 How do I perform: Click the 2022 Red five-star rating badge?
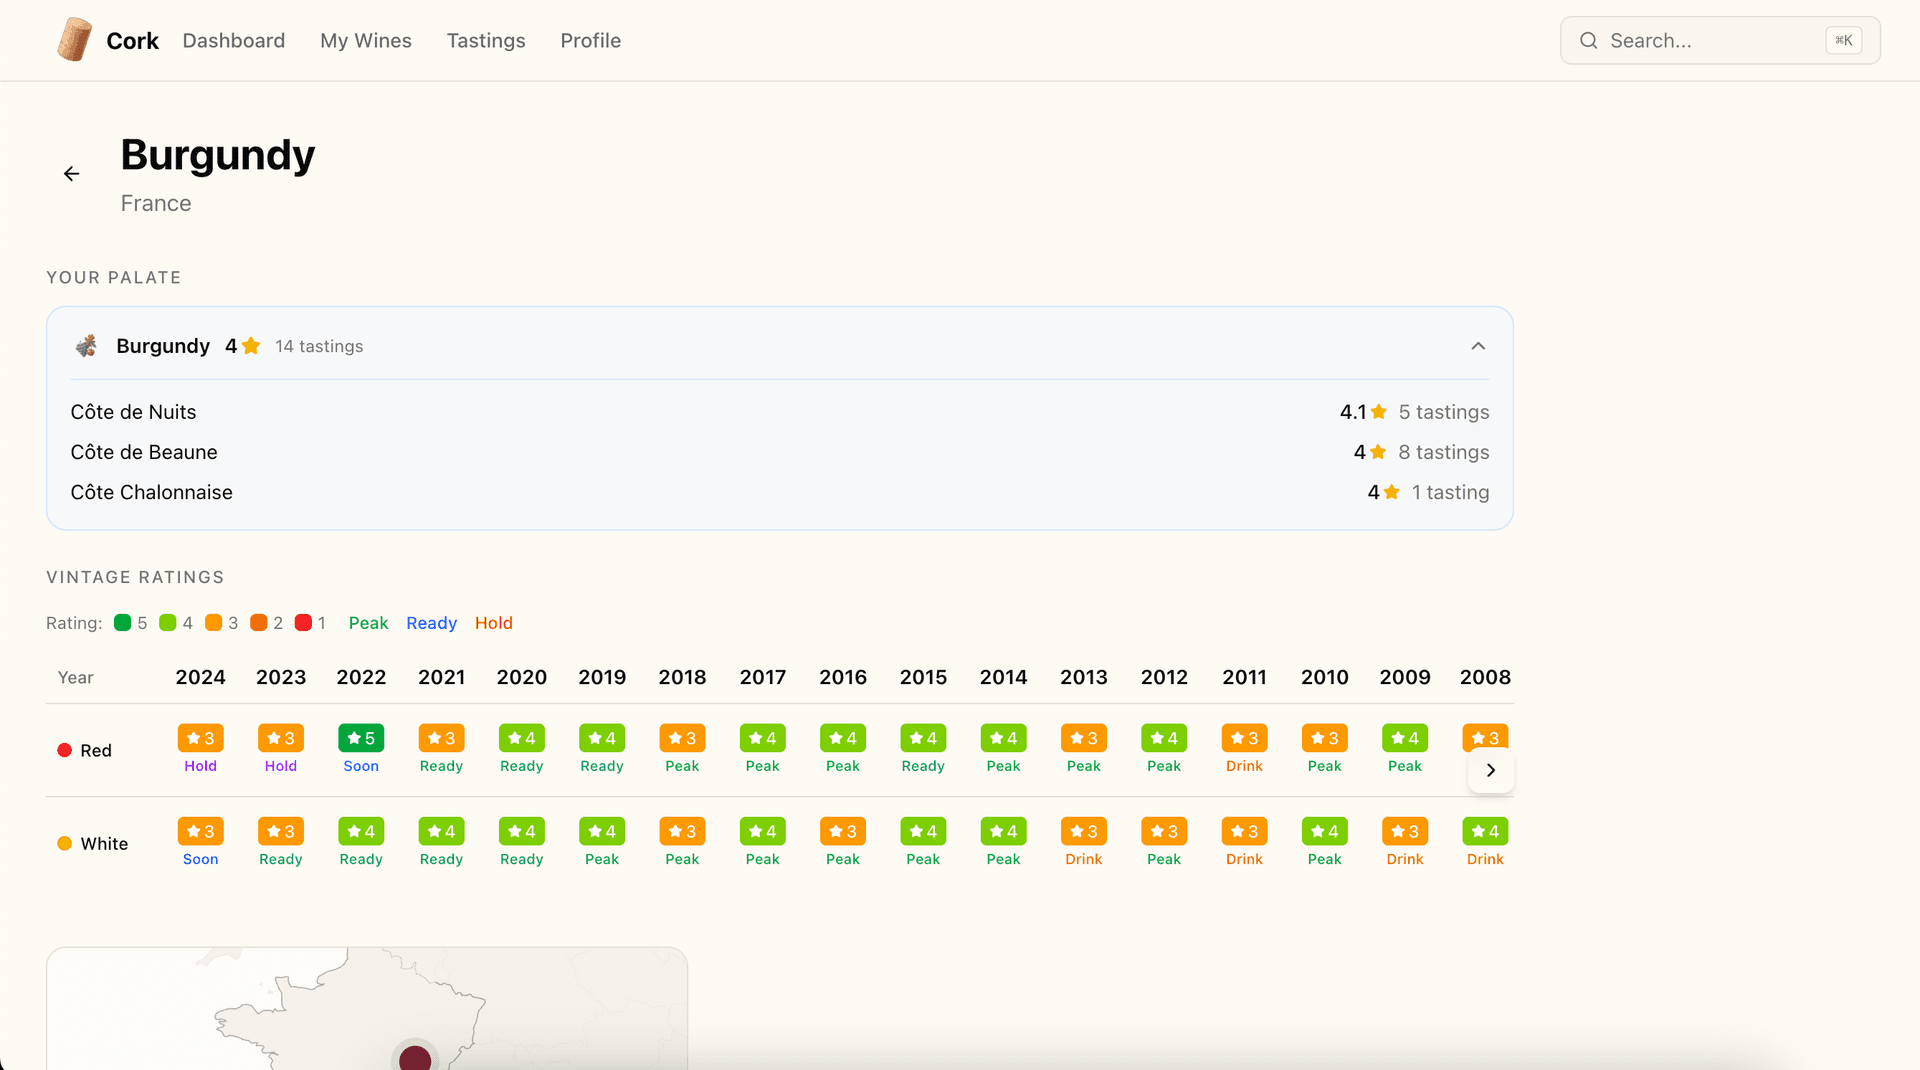[x=361, y=738]
